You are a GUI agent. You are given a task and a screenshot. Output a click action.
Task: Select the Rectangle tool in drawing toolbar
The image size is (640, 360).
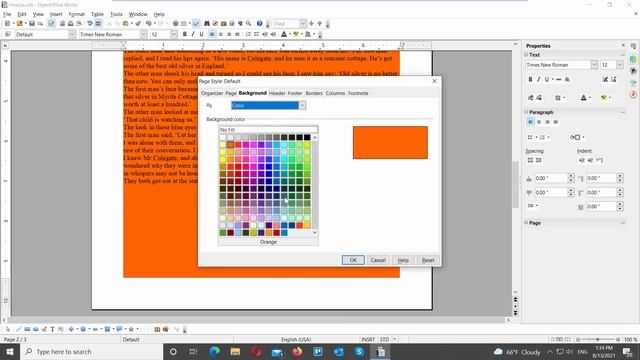tap(27, 329)
